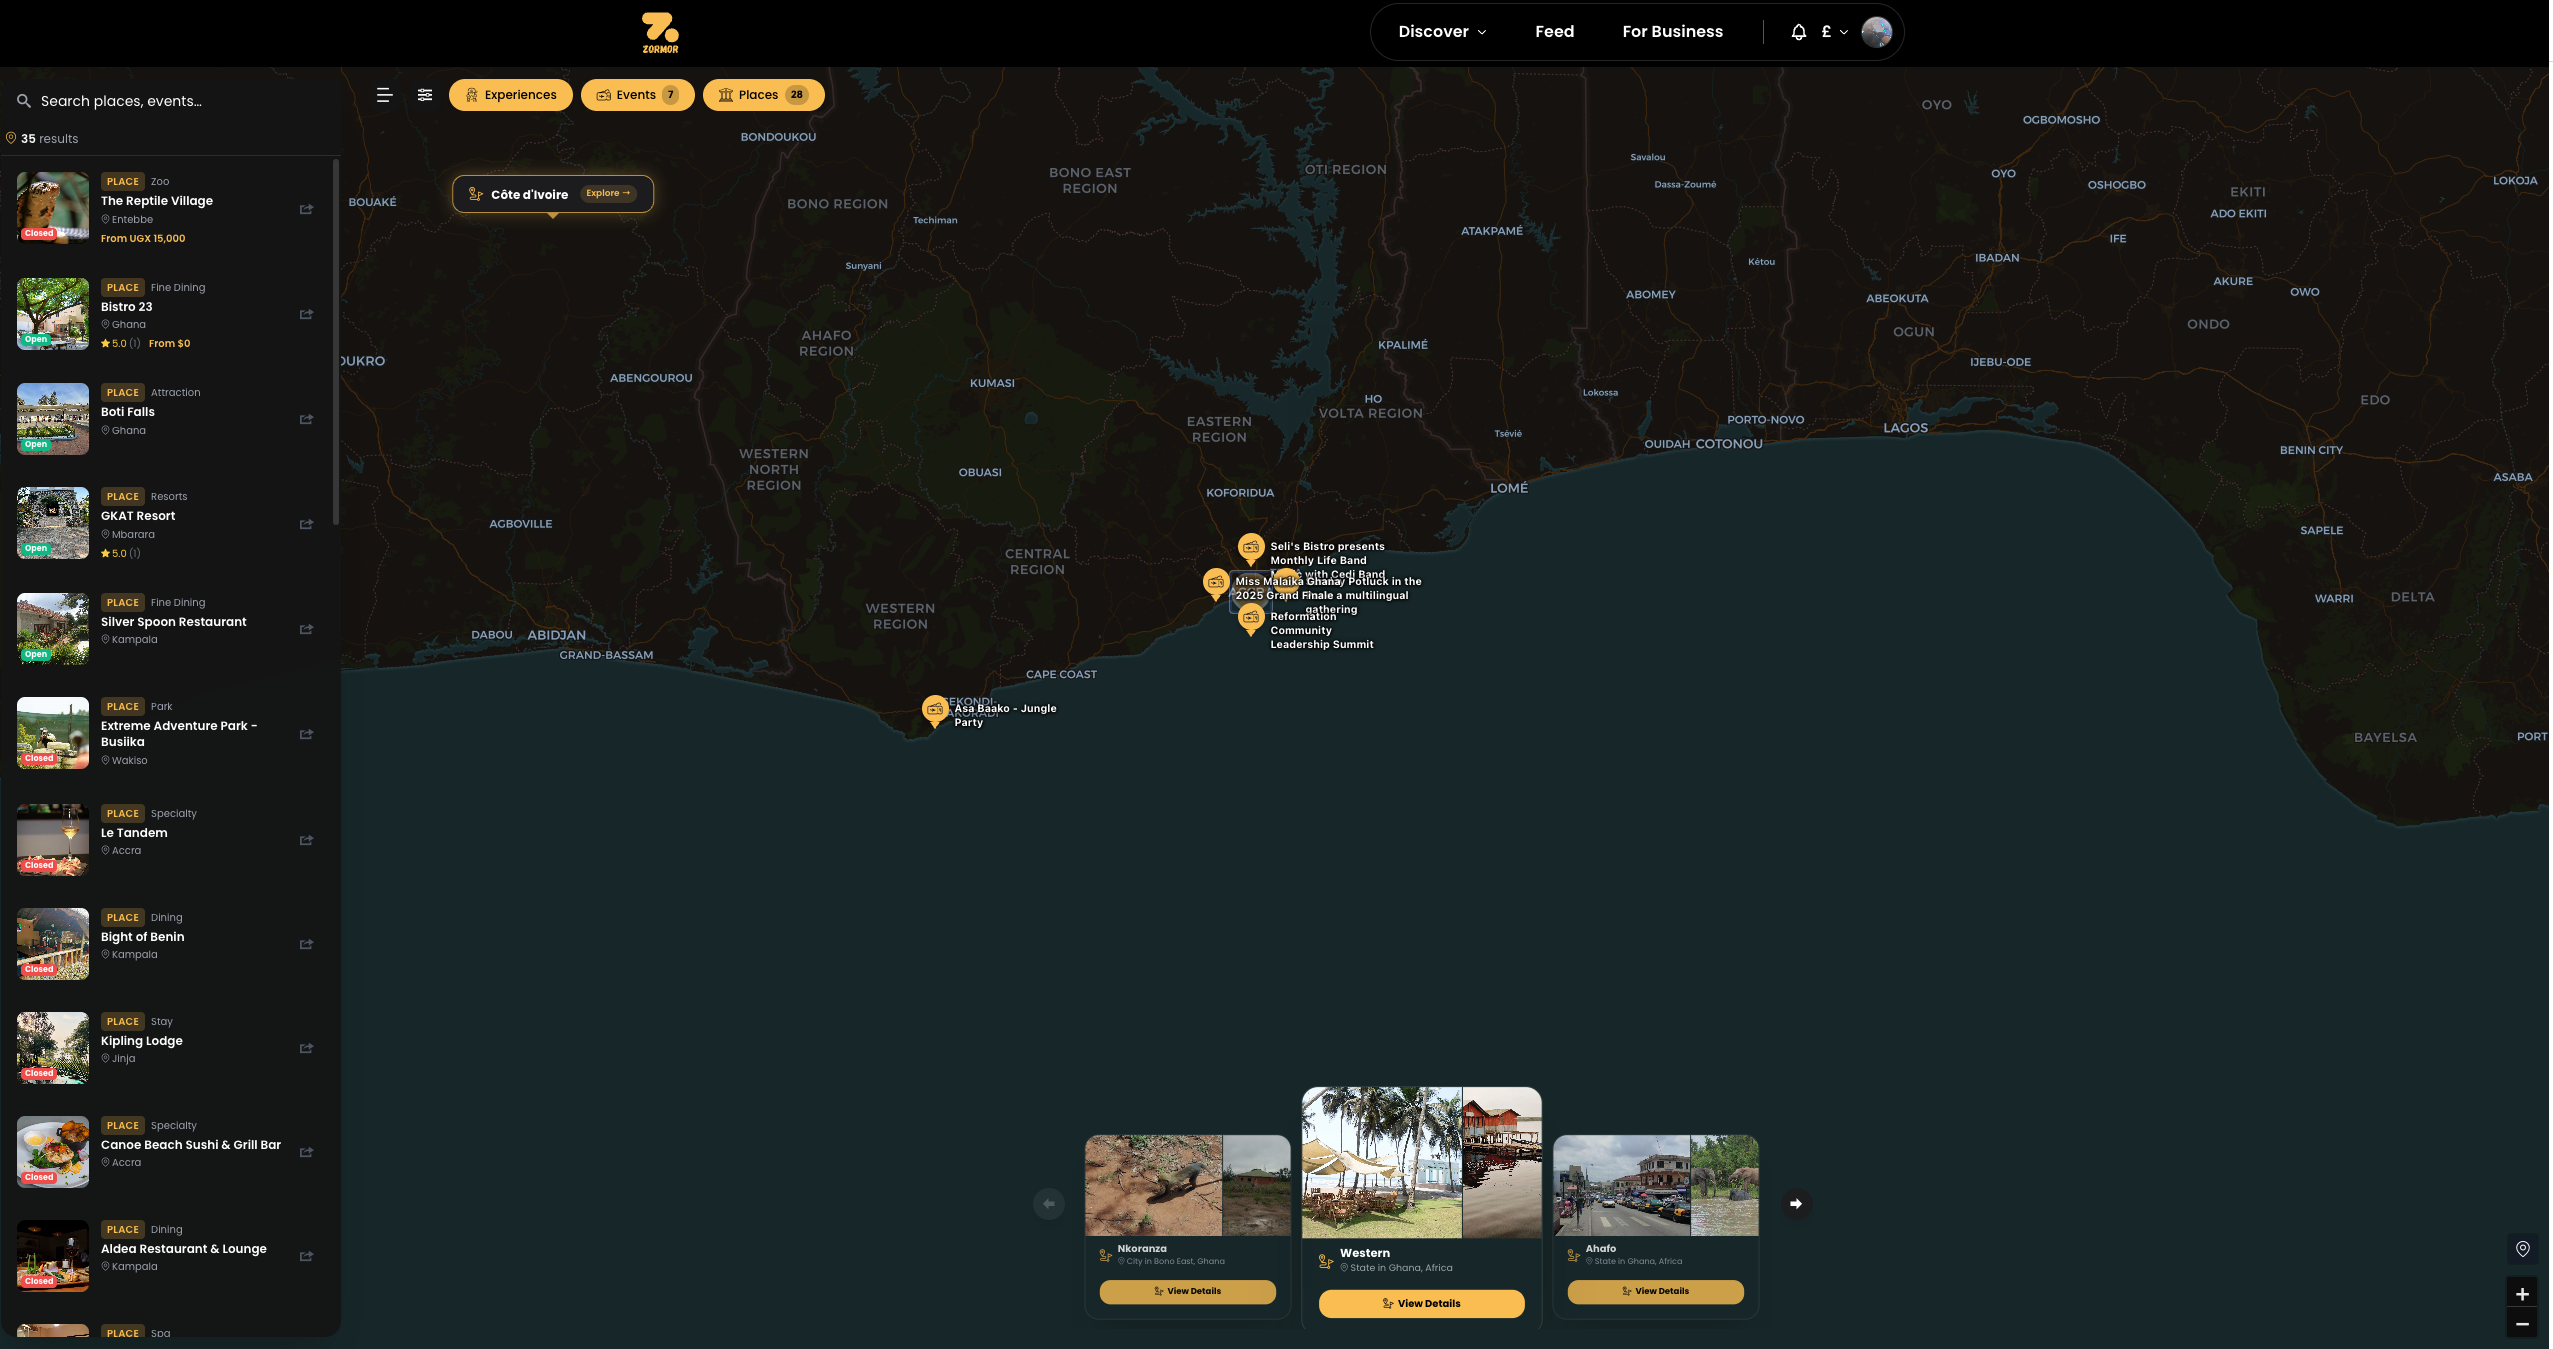Open the currency £ dropdown
The width and height of the screenshot is (2553, 1349).
coord(1832,31)
